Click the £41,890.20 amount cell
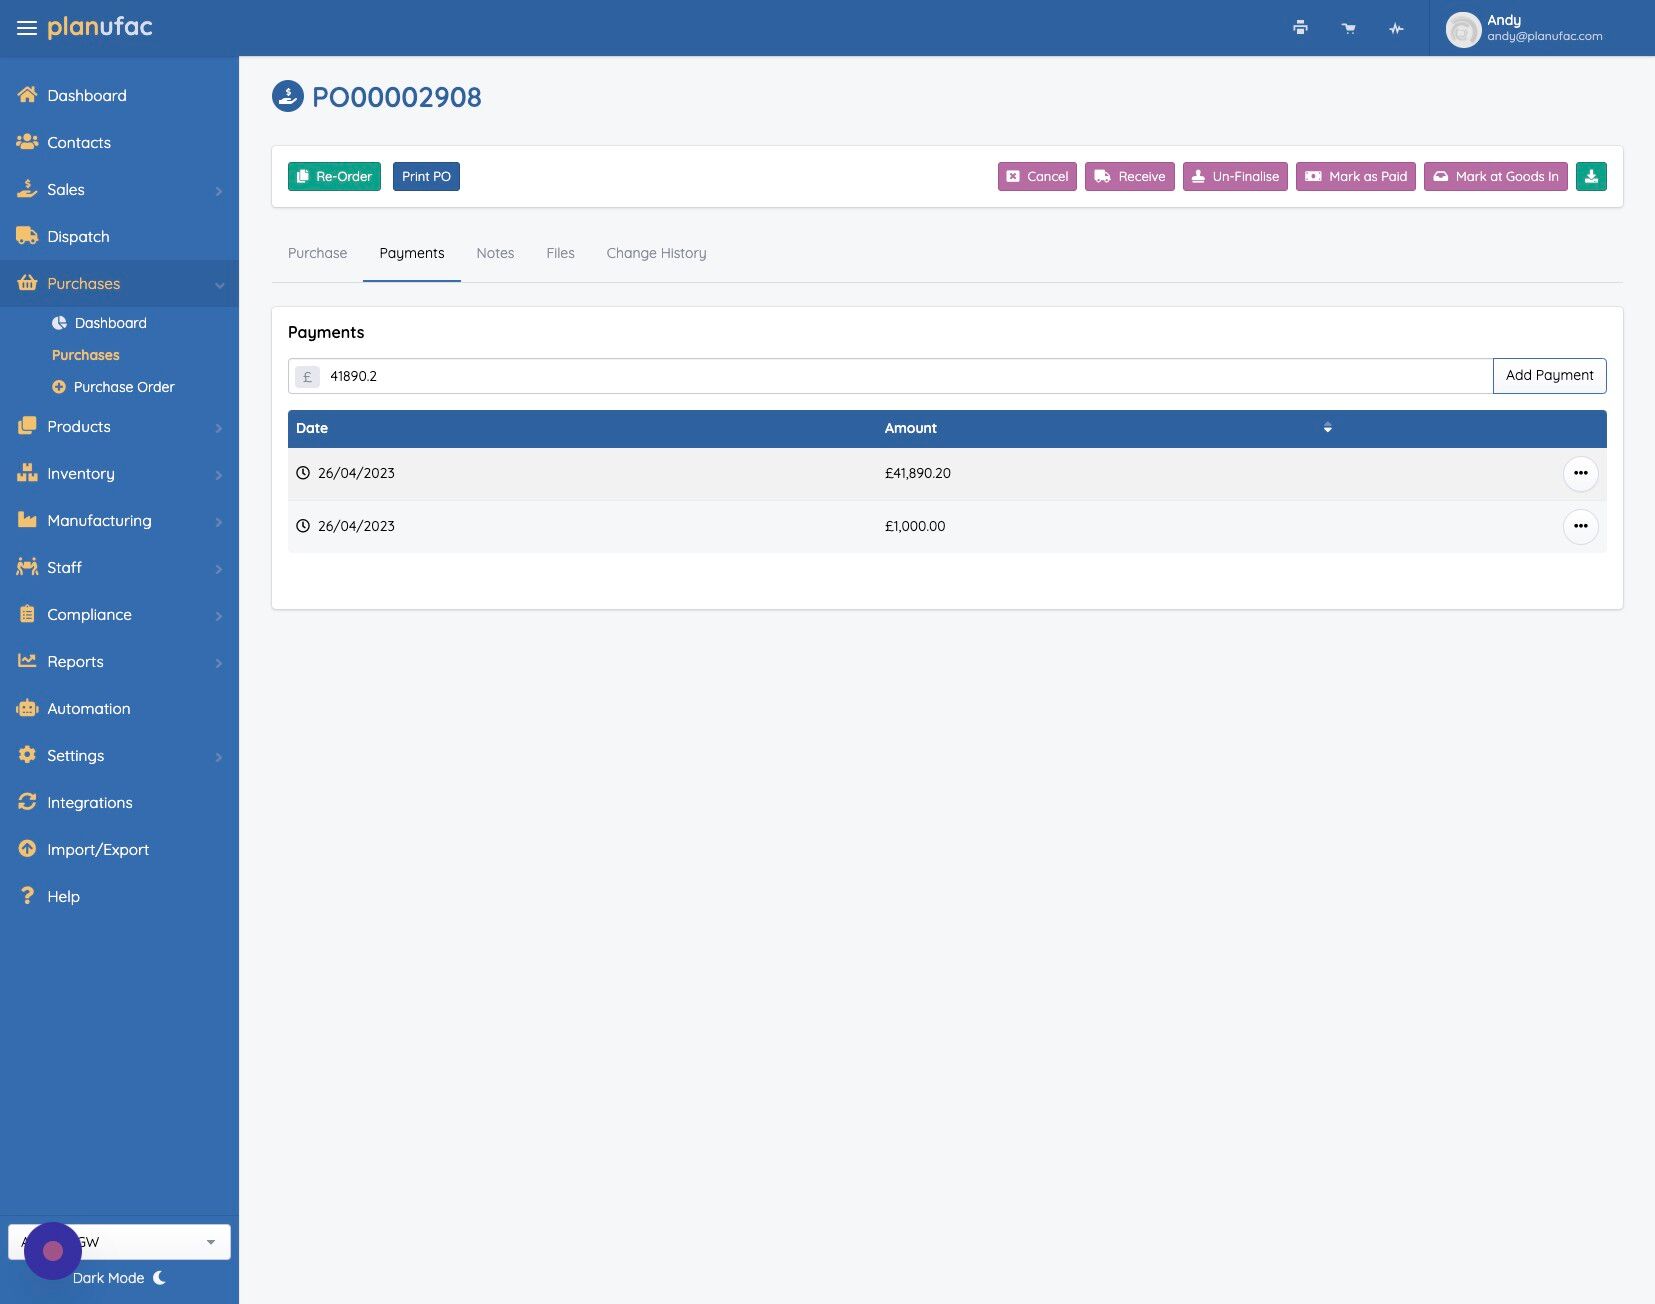This screenshot has height=1304, width=1655. coord(918,473)
